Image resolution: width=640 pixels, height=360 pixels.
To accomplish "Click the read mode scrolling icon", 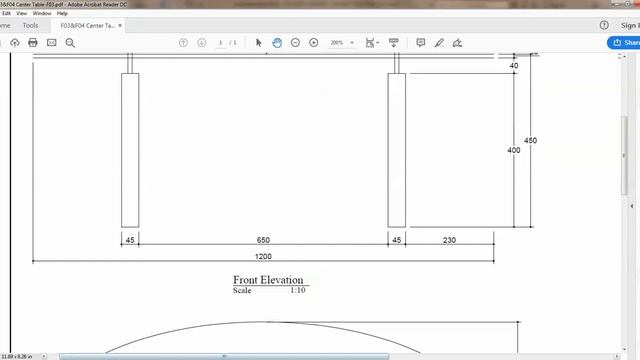I will click(393, 42).
